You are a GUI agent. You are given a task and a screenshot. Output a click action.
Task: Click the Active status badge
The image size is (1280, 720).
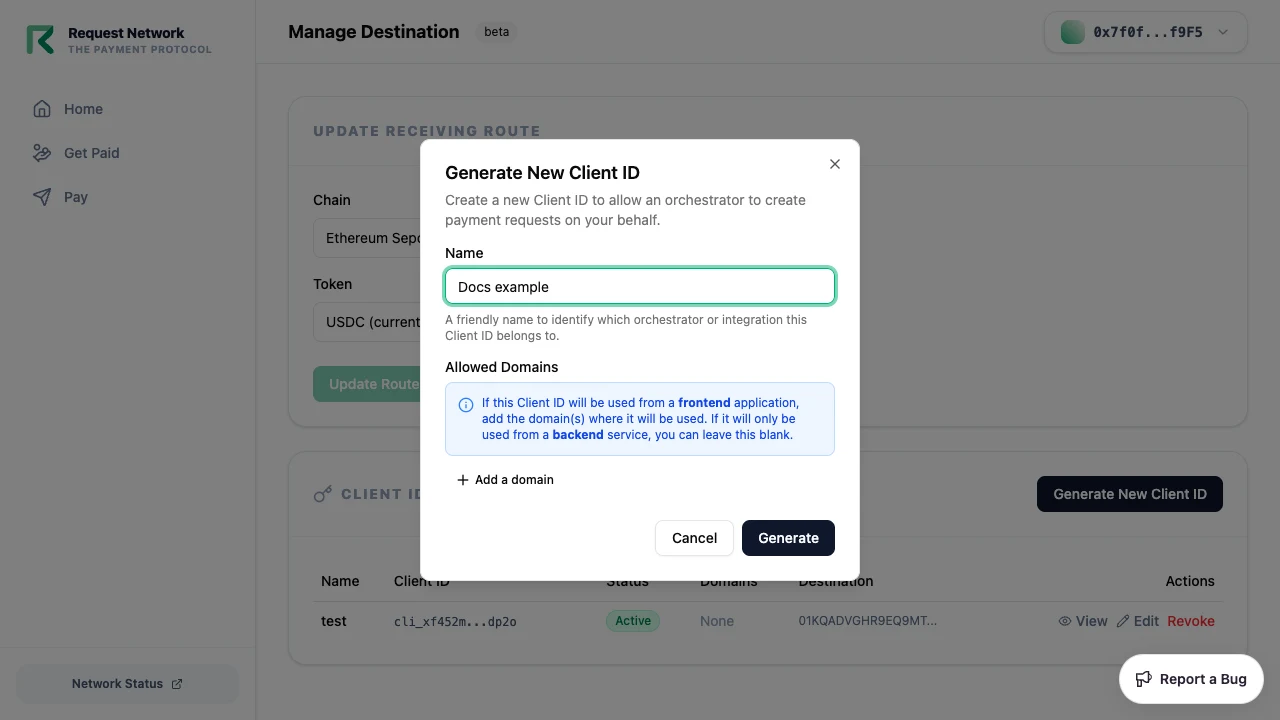click(x=633, y=621)
